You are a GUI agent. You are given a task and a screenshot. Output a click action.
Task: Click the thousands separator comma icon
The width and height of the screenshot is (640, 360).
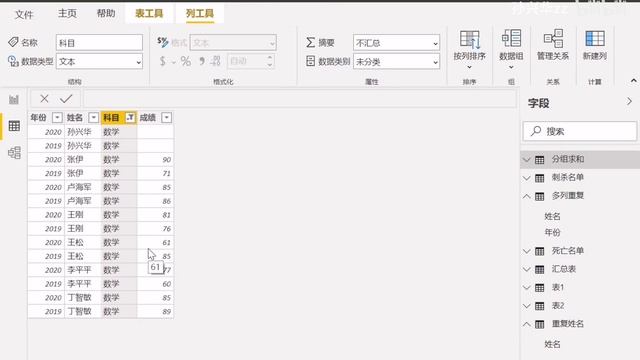[202, 62]
